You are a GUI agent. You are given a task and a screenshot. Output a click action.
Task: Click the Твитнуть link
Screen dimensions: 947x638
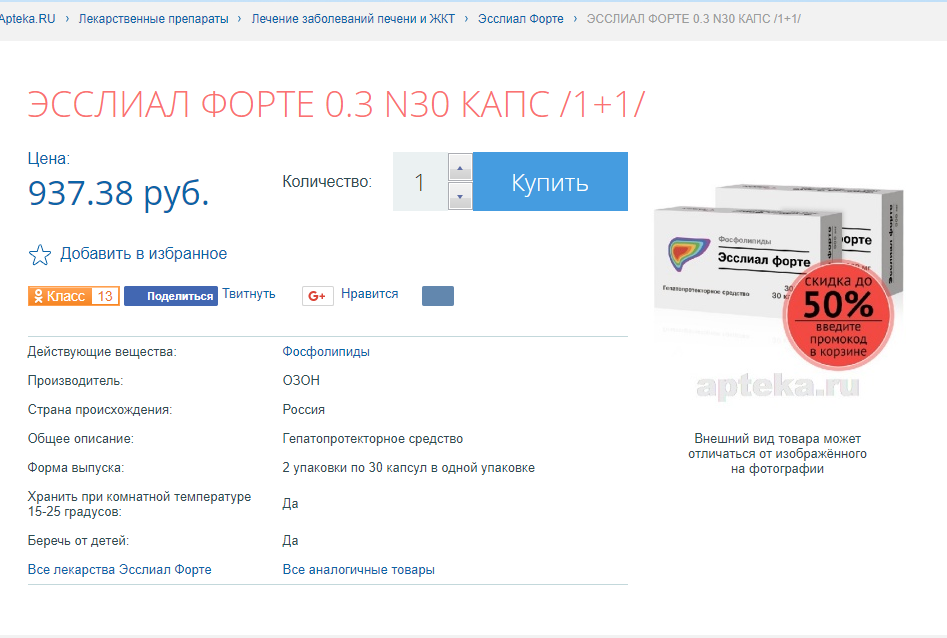(x=248, y=294)
